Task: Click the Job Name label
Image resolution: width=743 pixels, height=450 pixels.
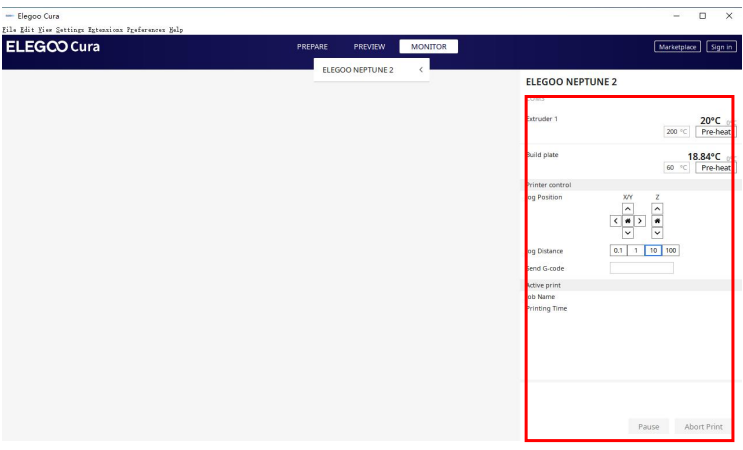Action: [x=541, y=297]
